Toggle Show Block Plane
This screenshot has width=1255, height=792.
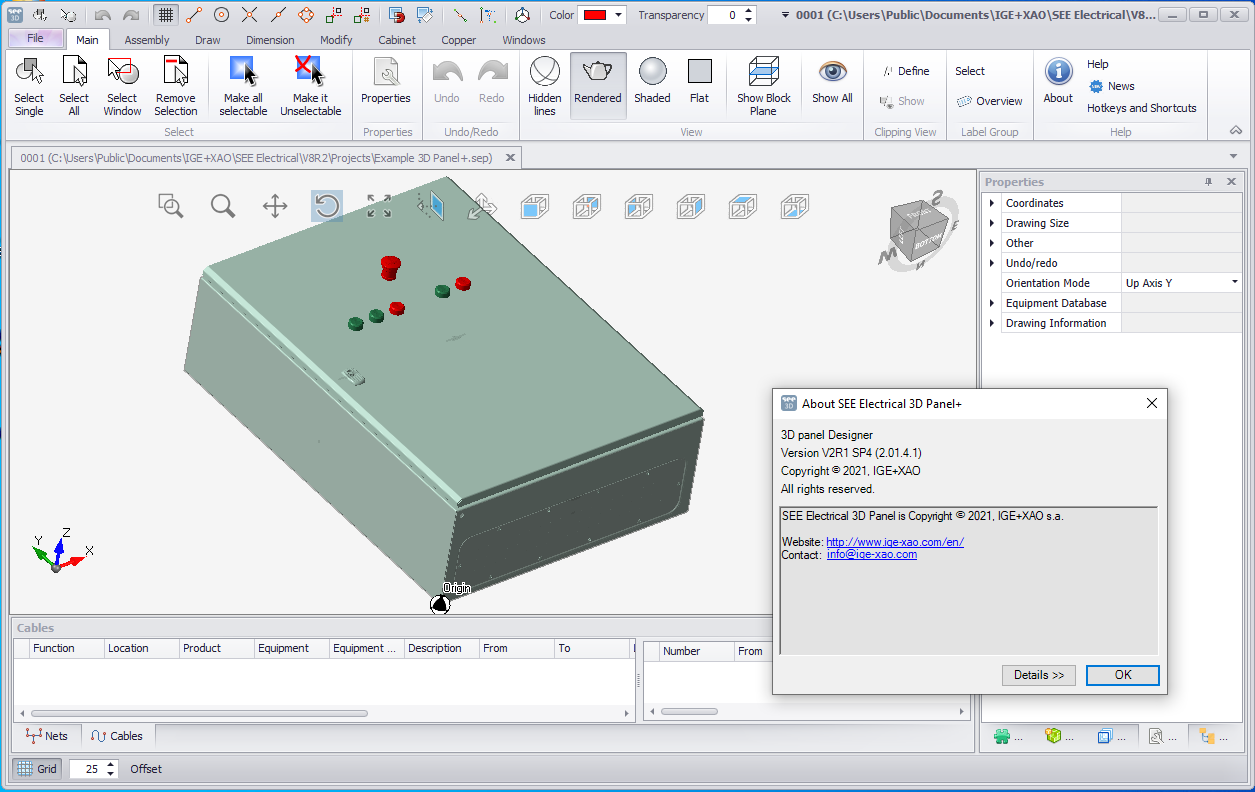764,87
